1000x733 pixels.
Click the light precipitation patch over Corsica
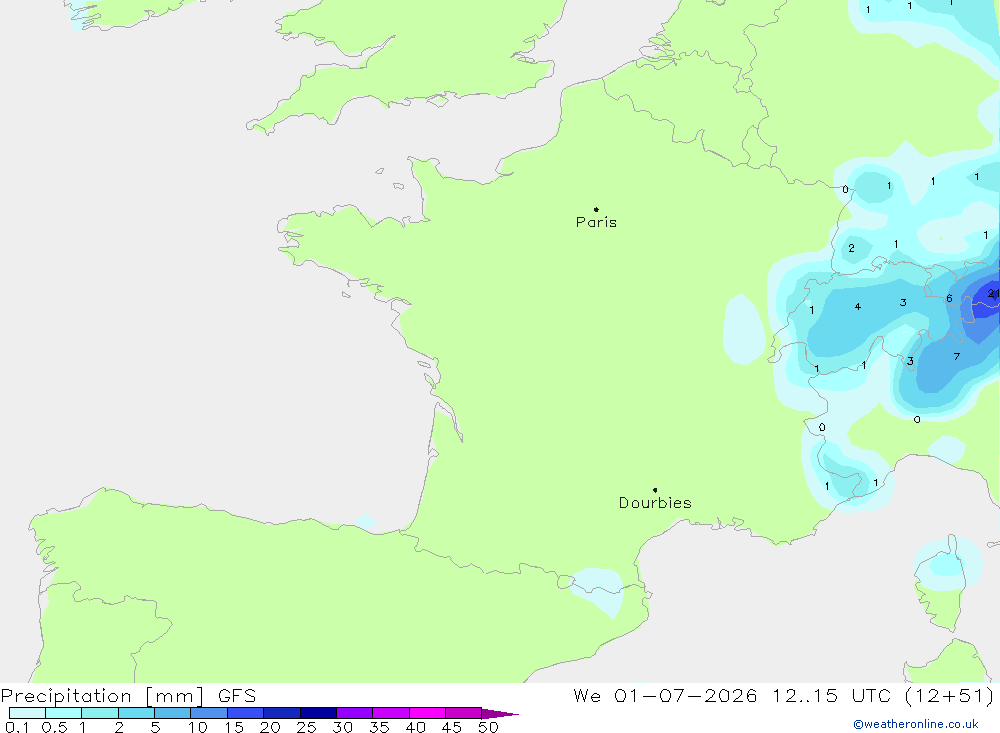[947, 564]
